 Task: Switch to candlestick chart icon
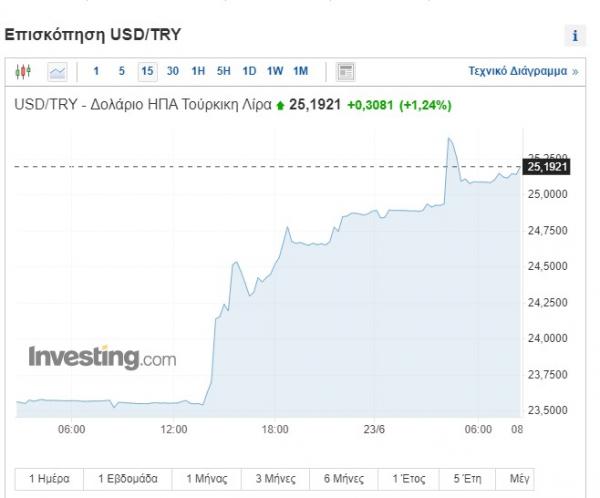tap(23, 71)
